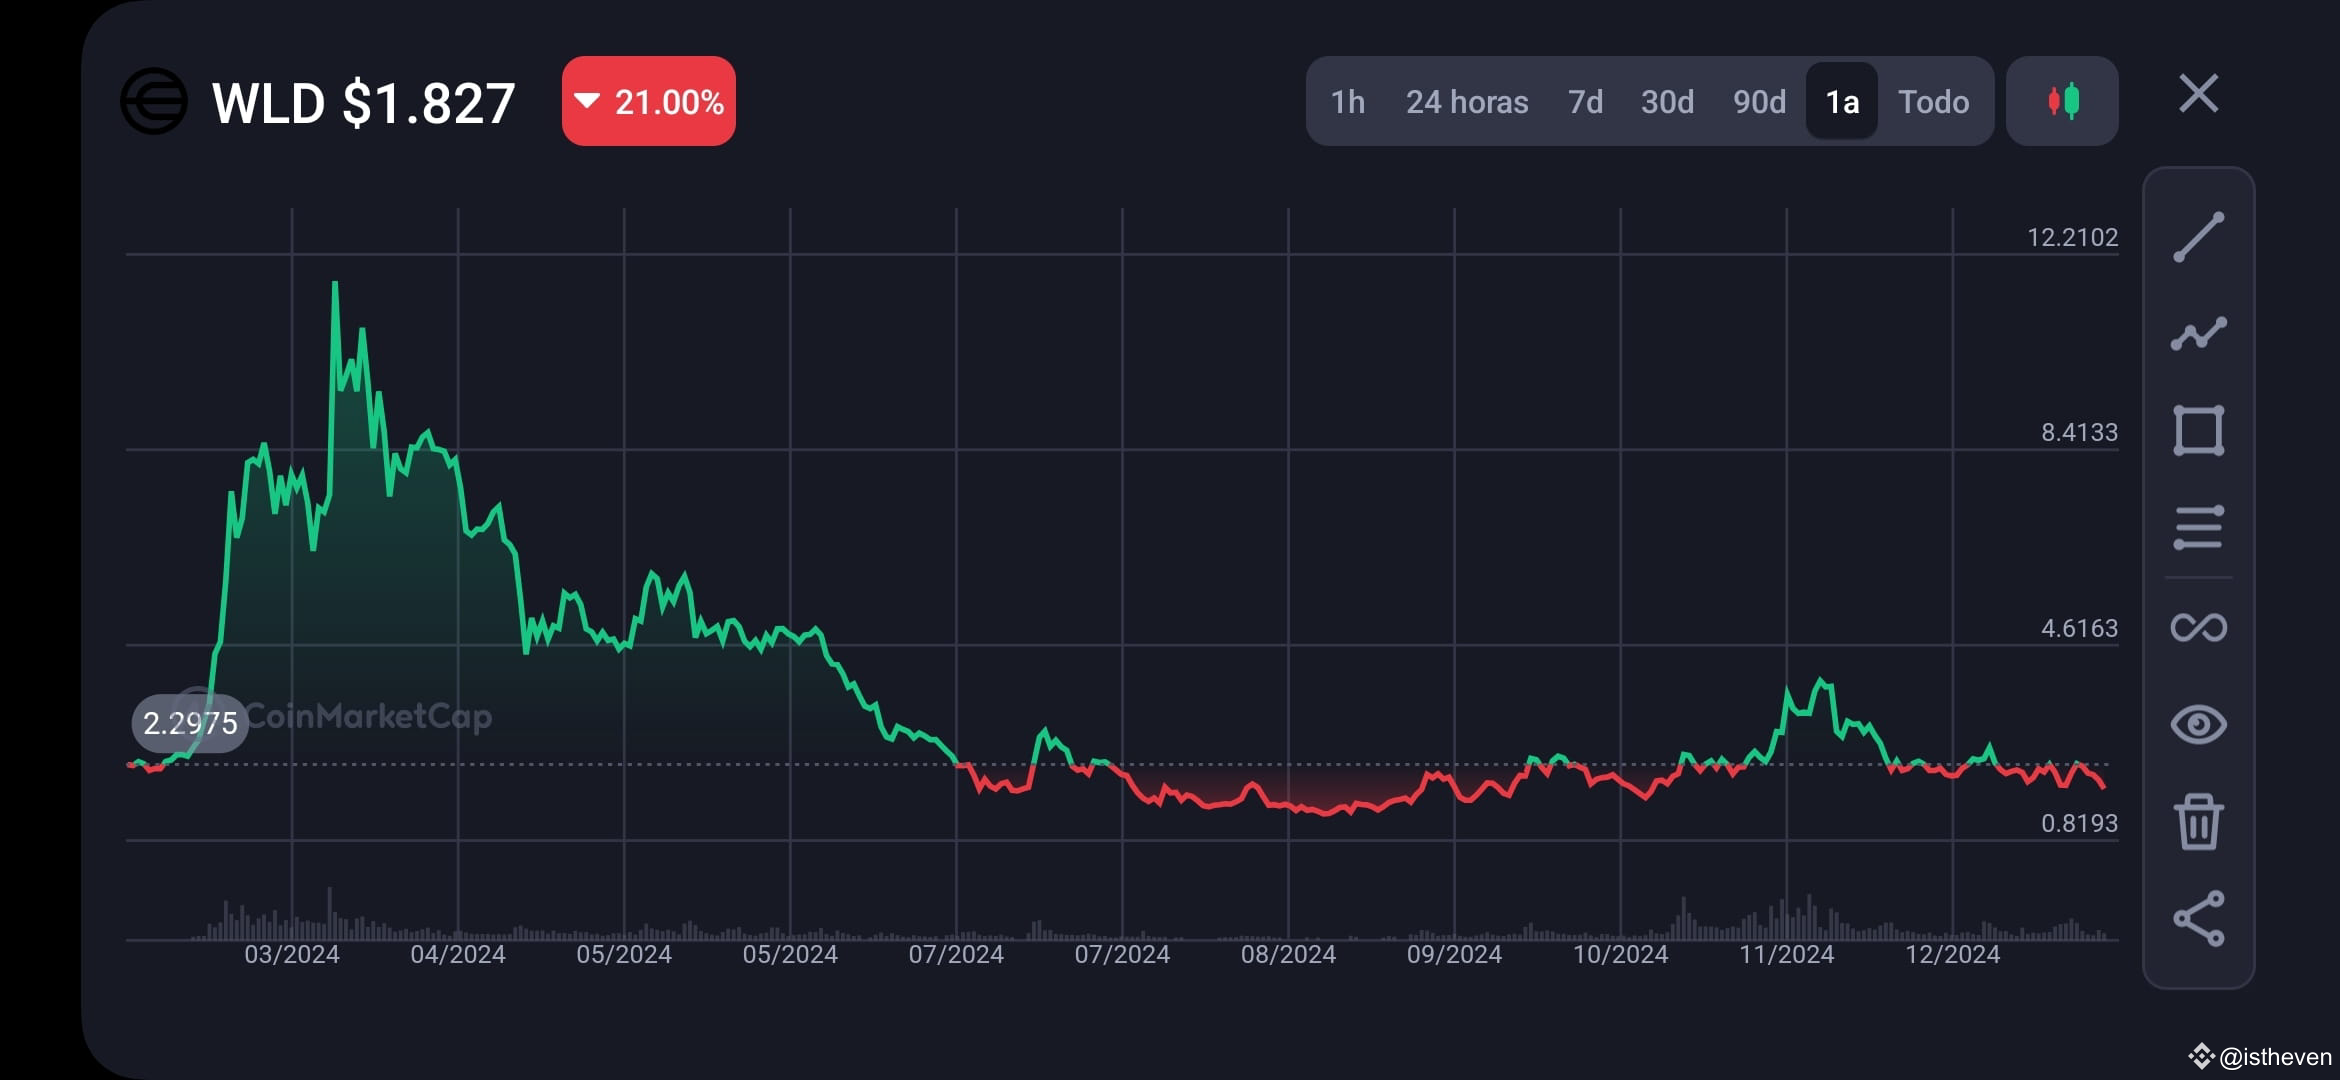Switch chart range to 7d

(1585, 102)
